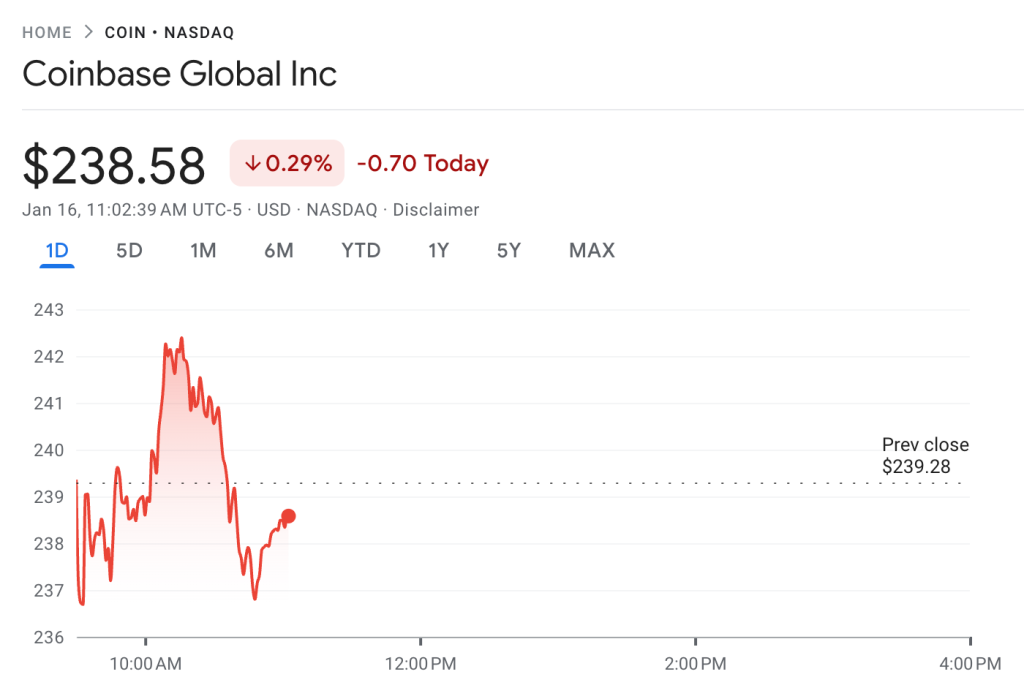This screenshot has height=696, width=1024.
Task: Click the 12:00 PM axis label
Action: click(422, 663)
